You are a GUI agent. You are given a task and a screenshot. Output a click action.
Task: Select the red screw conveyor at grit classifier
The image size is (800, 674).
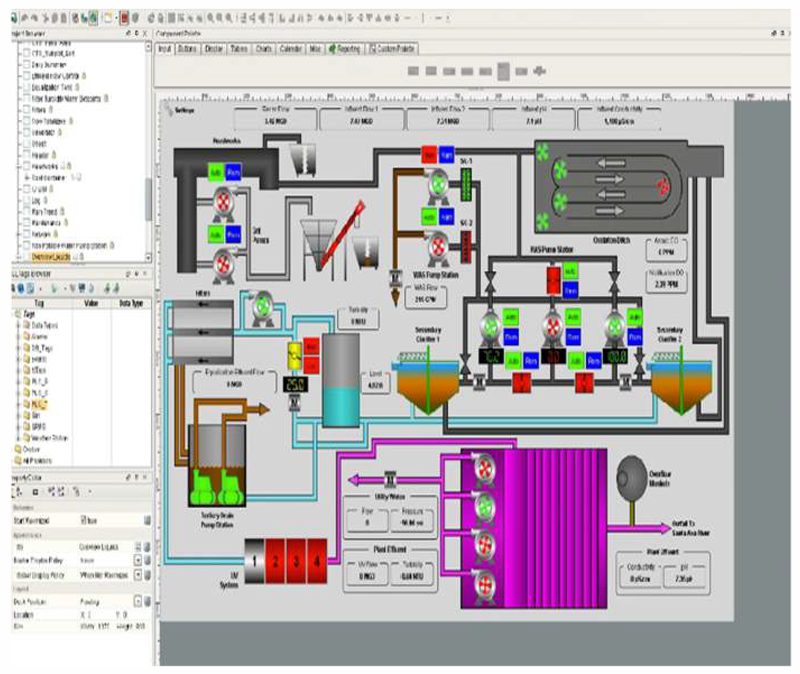[x=344, y=234]
